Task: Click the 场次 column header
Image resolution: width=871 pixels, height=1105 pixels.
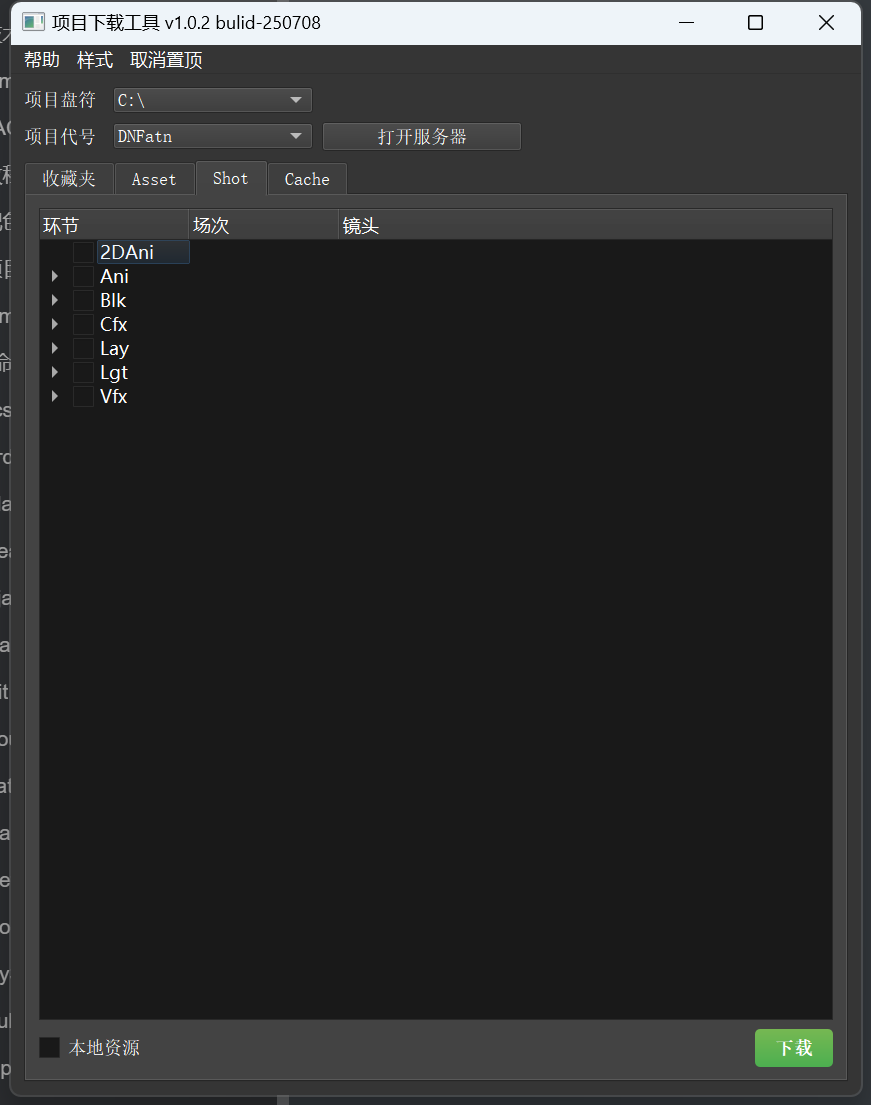Action: (x=264, y=226)
